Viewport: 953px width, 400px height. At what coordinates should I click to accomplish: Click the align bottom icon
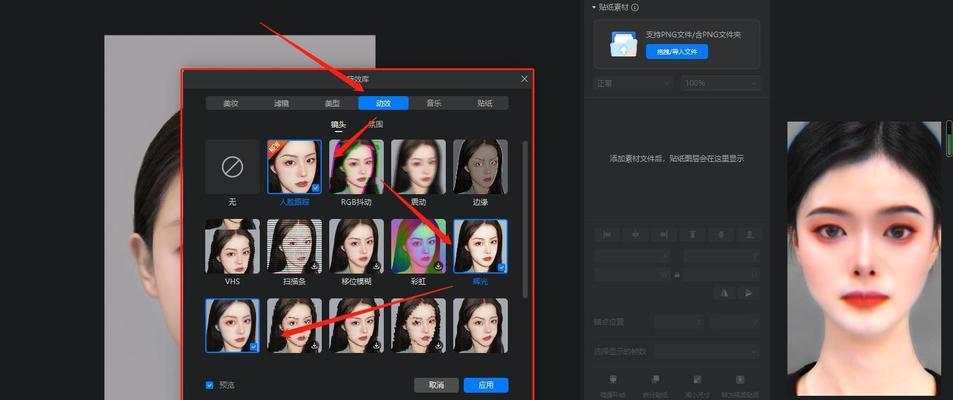(749, 235)
